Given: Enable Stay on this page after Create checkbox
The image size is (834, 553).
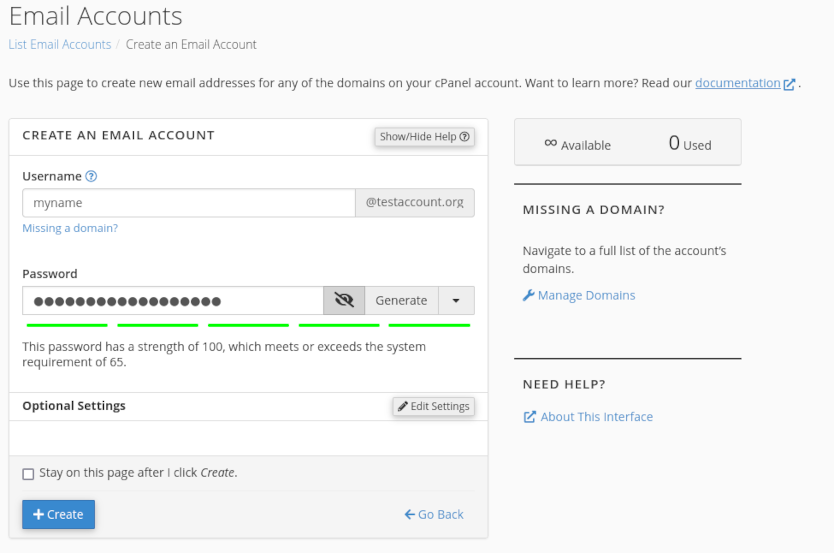Looking at the screenshot, I should (x=28, y=473).
